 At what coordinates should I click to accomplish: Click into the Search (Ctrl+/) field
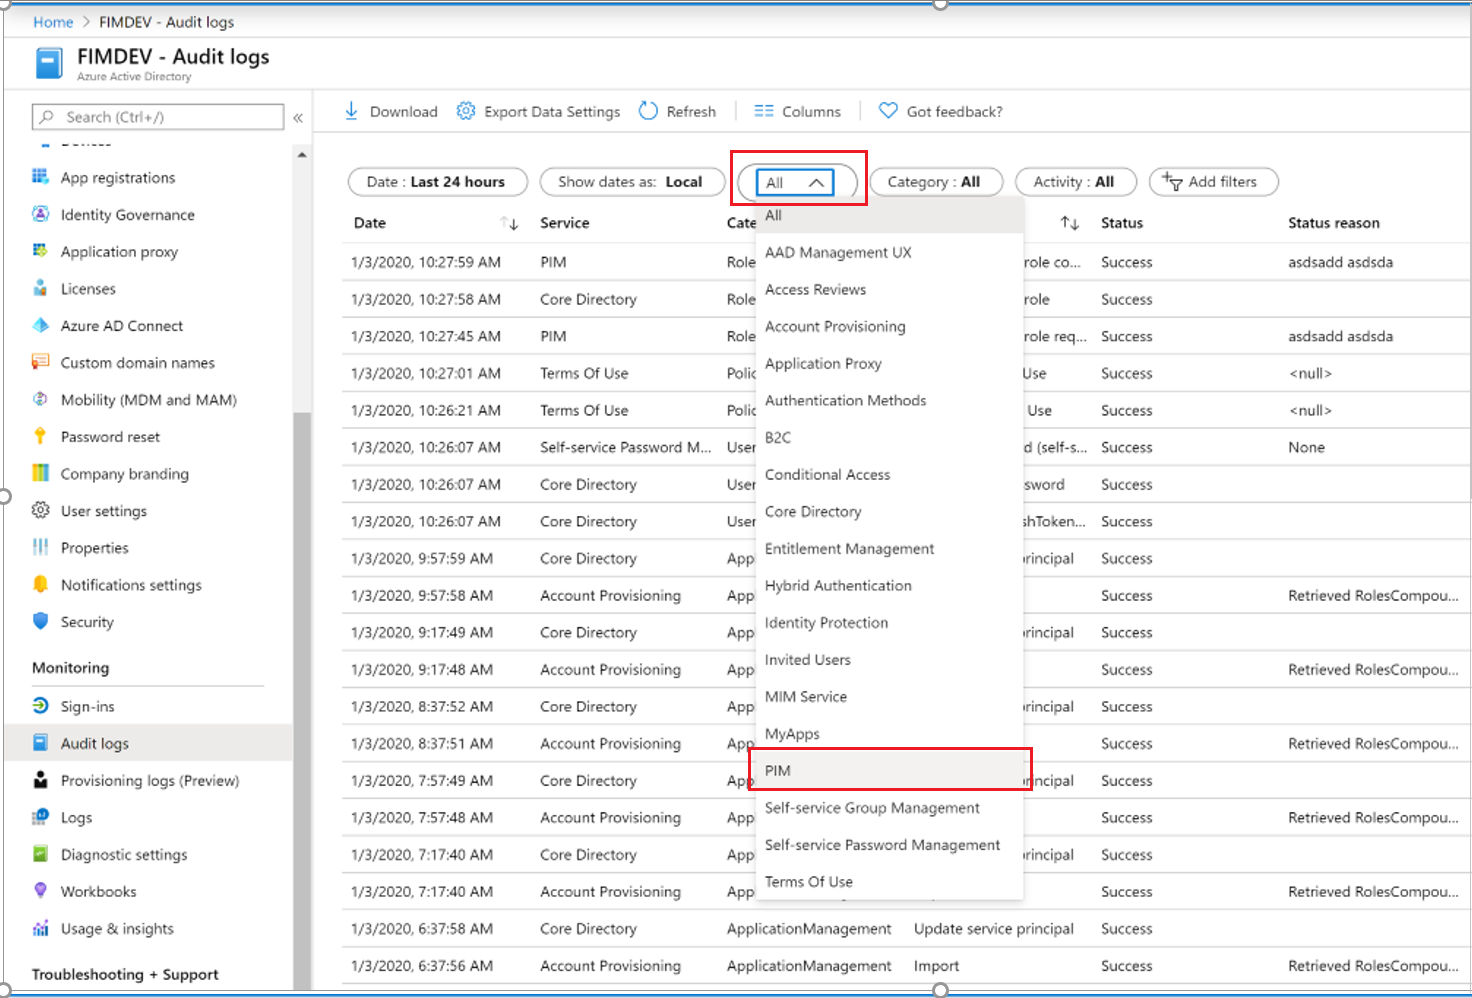158,117
